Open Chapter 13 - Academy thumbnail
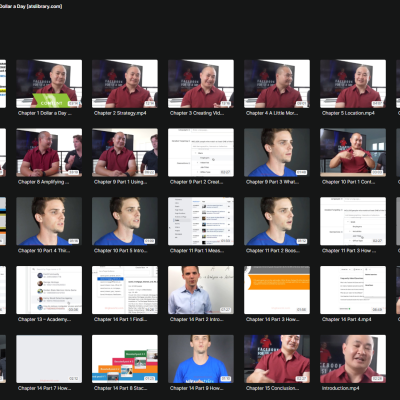400x400 pixels. [x=49, y=290]
